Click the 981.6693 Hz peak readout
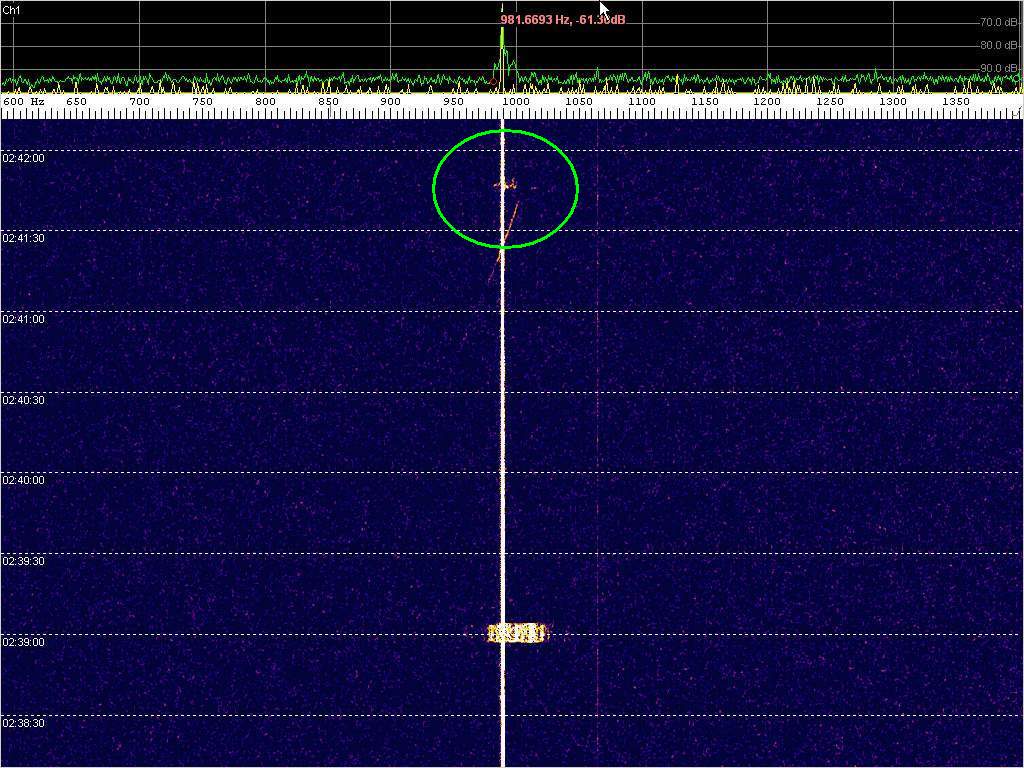Screen dimensions: 1024x768 [562, 19]
